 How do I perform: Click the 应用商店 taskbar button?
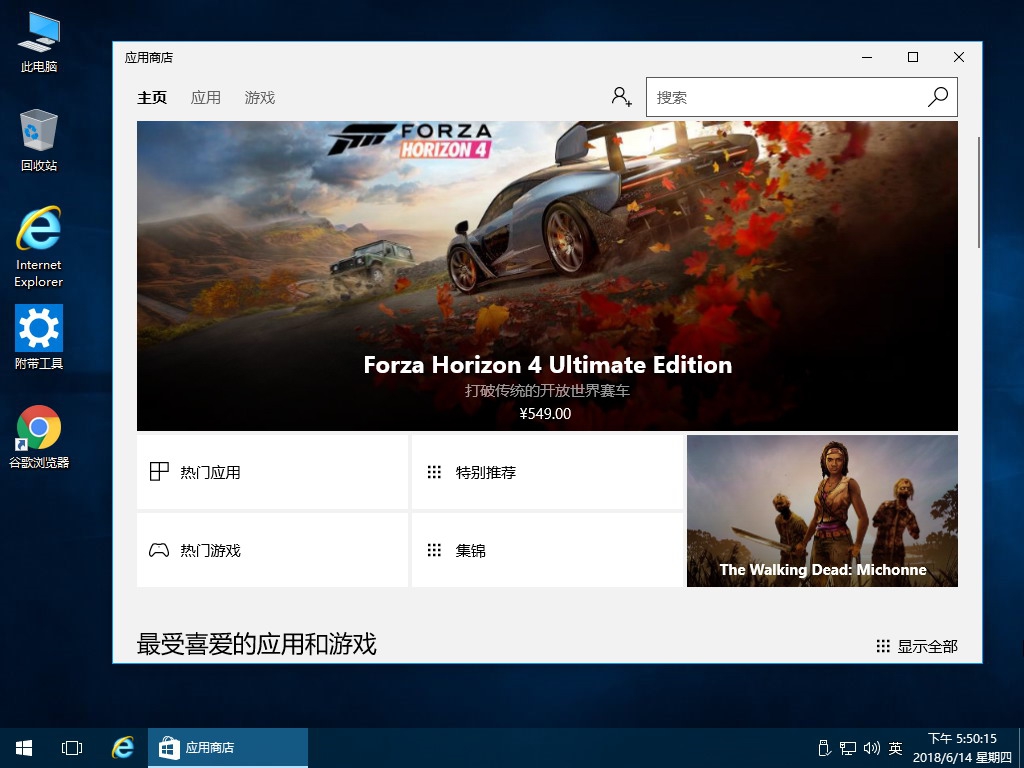point(228,748)
